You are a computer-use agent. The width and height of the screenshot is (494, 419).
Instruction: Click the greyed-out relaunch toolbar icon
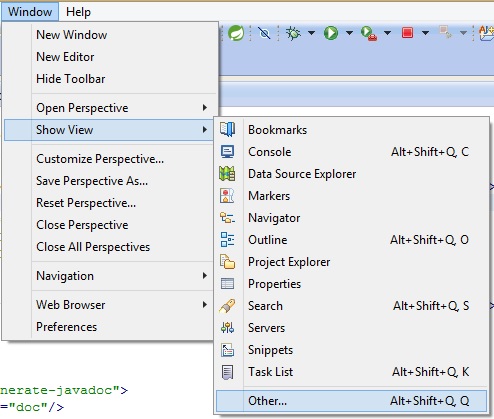pyautogui.click(x=445, y=32)
